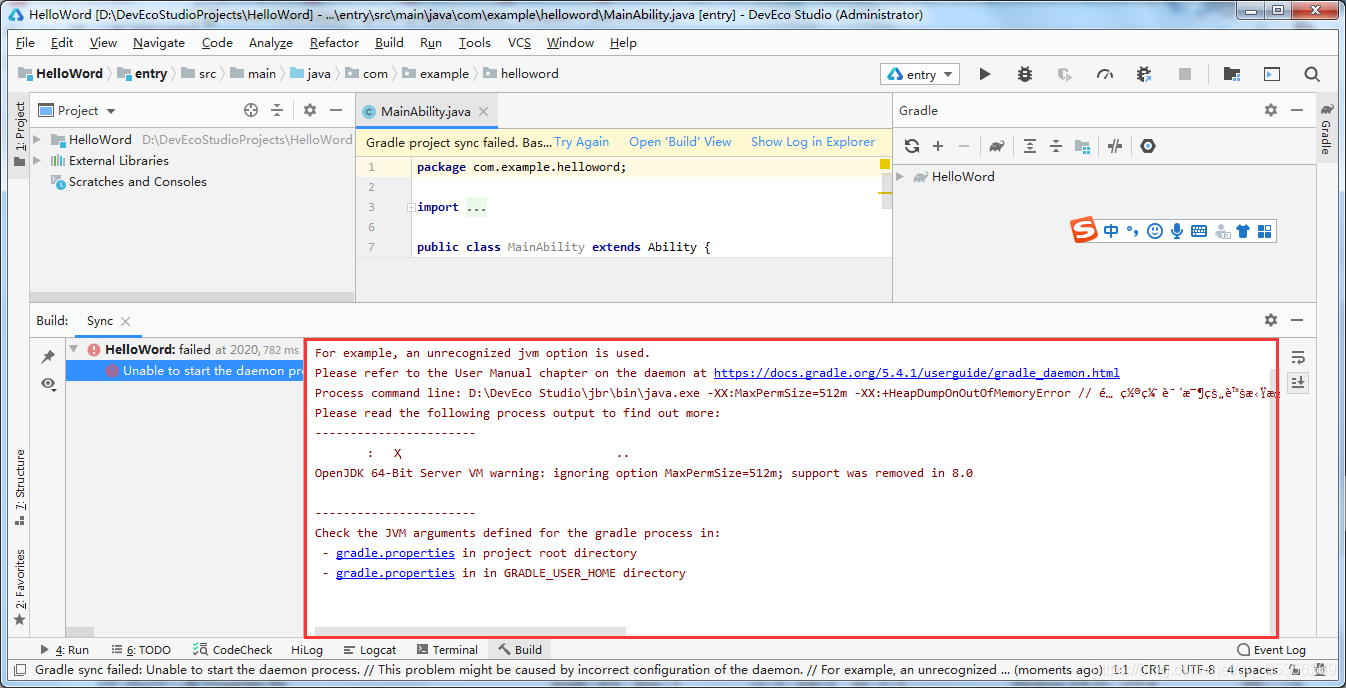Add a Gradle project with plus icon
This screenshot has height=688, width=1346.
(x=938, y=146)
